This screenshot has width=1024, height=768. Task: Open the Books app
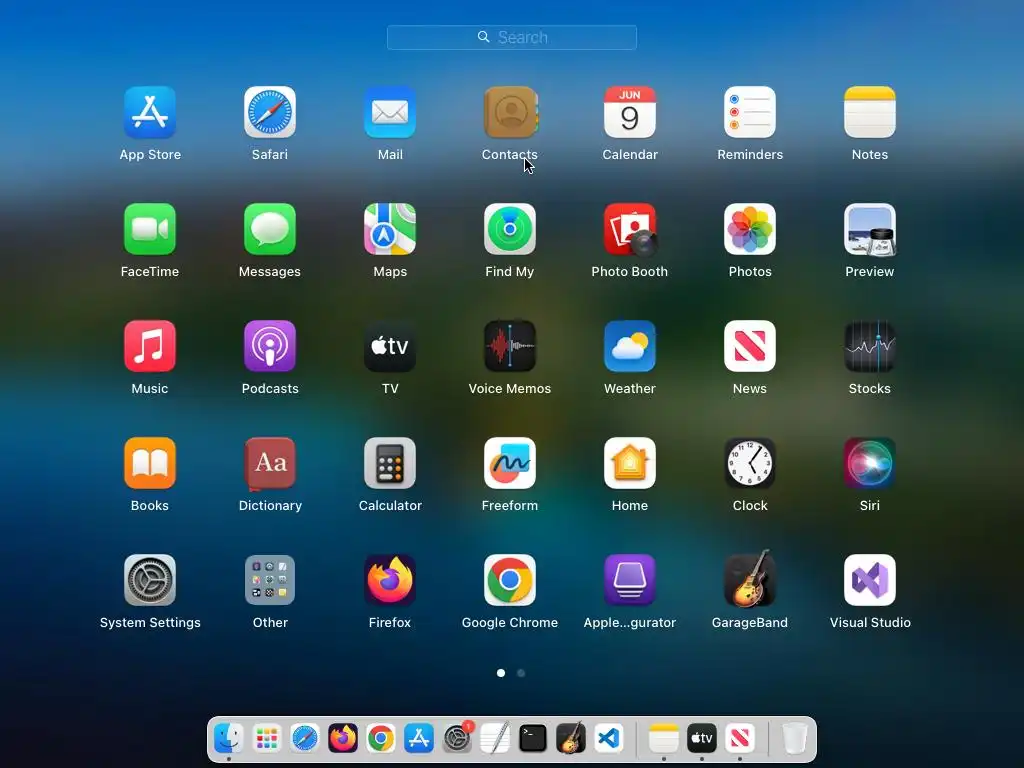150,463
